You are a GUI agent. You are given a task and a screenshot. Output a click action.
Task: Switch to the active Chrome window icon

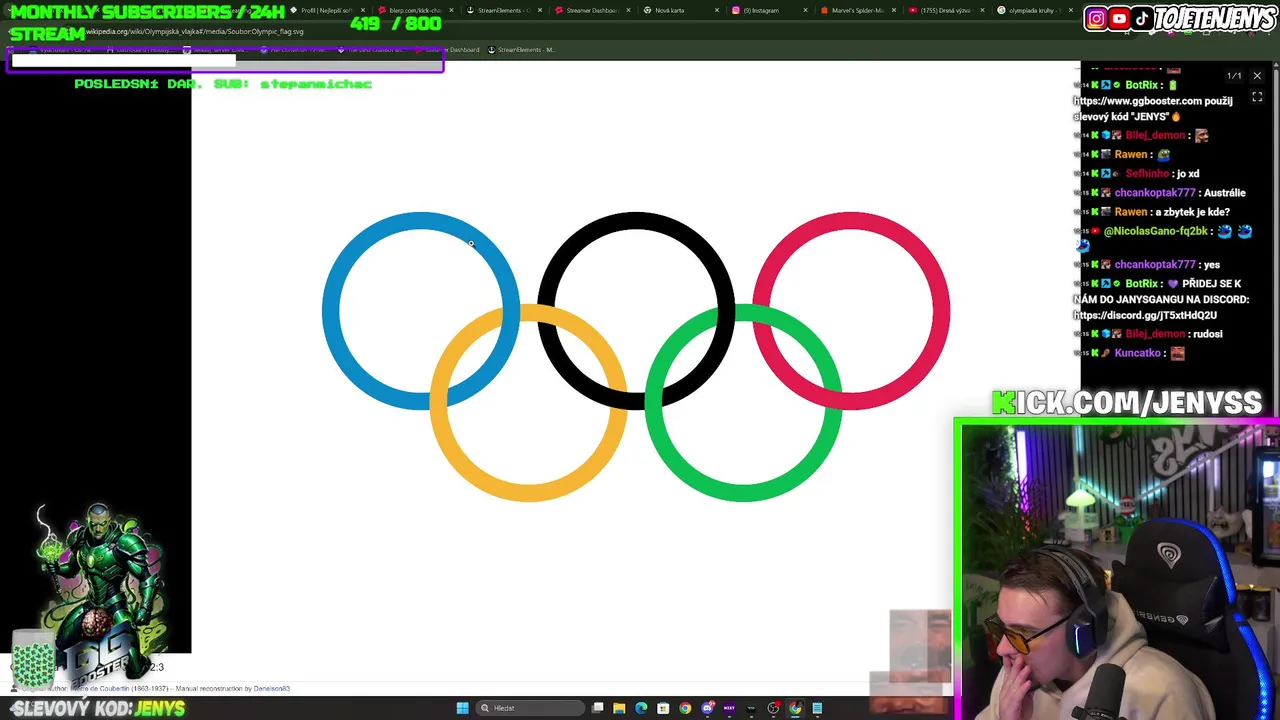tap(795, 708)
